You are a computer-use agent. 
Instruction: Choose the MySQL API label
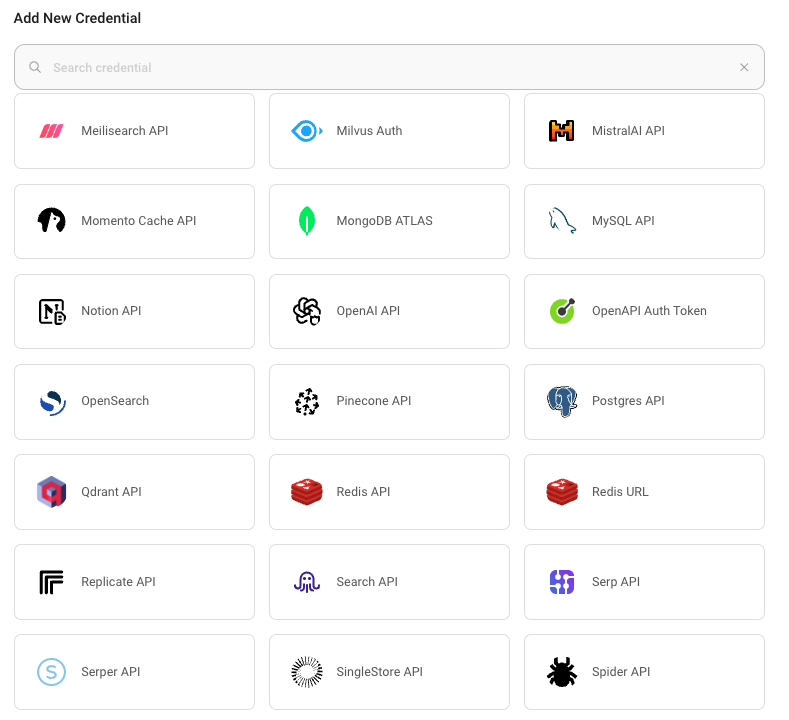coord(623,221)
